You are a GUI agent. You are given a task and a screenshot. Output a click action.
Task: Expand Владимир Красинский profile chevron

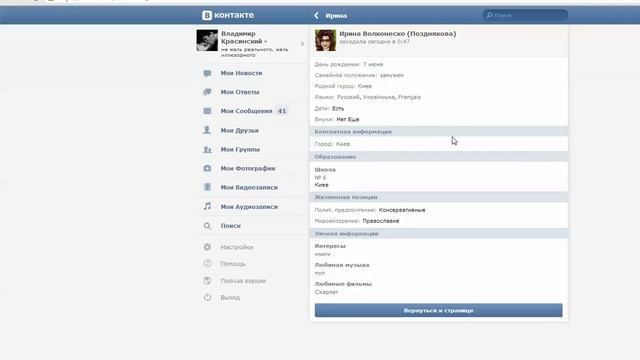(x=302, y=44)
